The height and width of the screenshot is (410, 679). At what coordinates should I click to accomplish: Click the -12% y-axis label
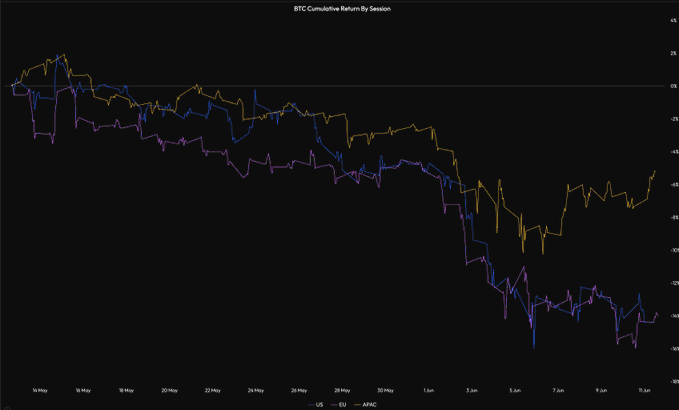(675, 283)
